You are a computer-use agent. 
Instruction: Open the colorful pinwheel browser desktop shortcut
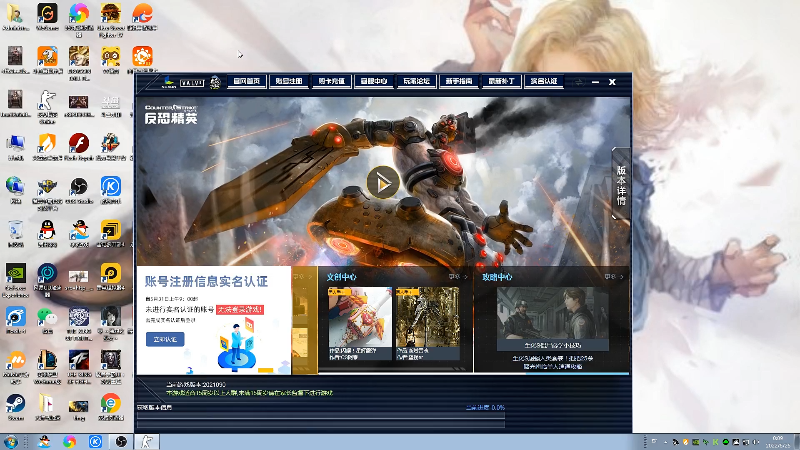pyautogui.click(x=79, y=19)
